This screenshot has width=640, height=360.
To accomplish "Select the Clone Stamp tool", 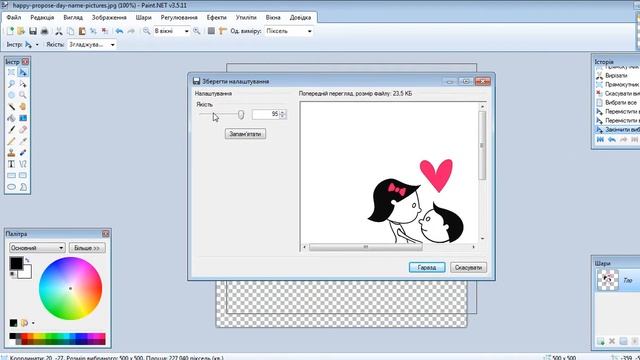I will click(x=11, y=152).
